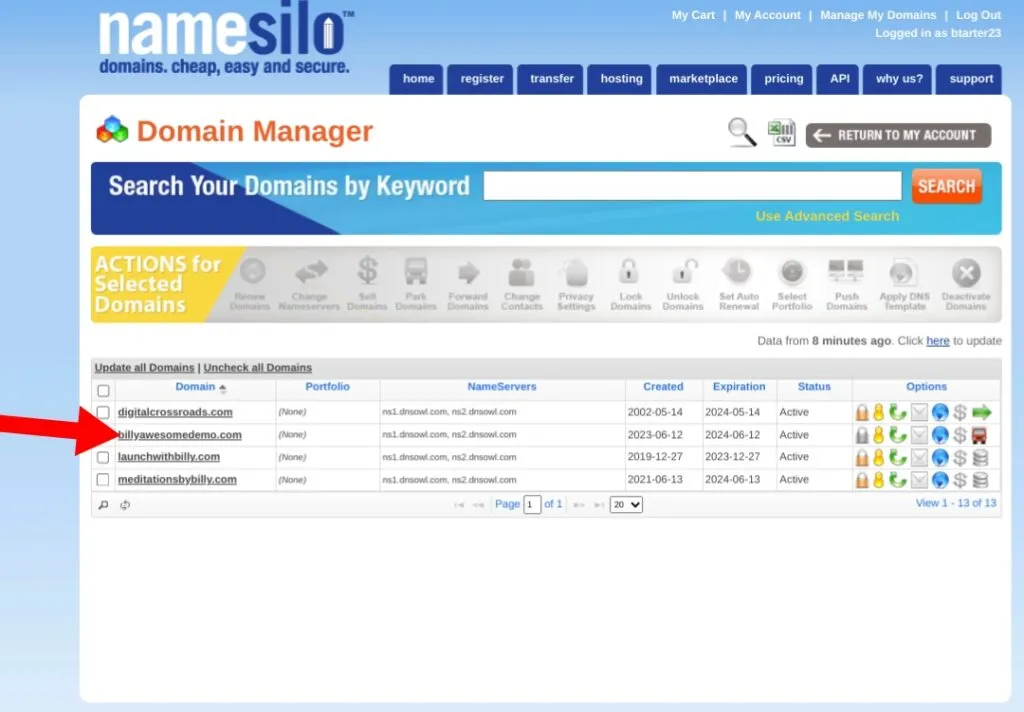Select the Renew Domains action icon
This screenshot has width=1024, height=712.
(252, 282)
